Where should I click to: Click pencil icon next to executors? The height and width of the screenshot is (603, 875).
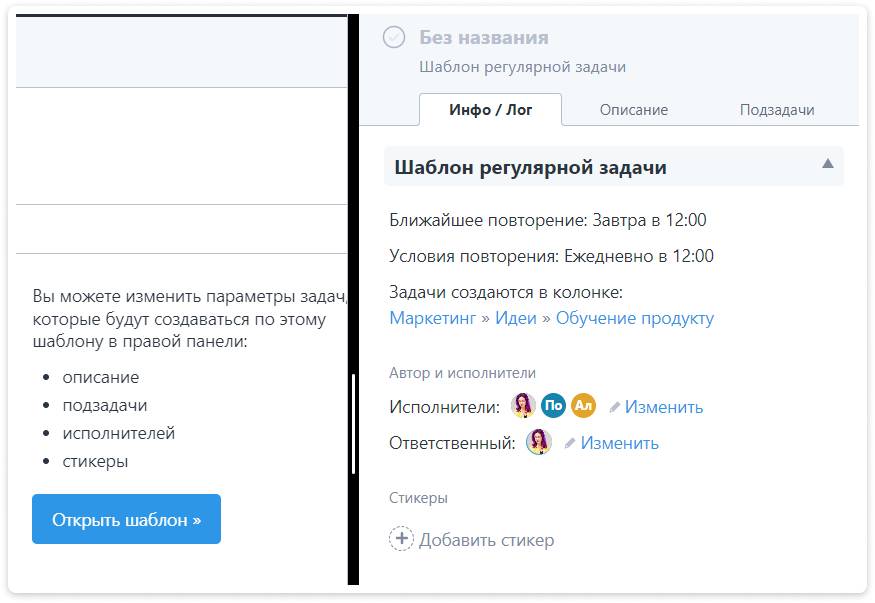[x=615, y=408]
